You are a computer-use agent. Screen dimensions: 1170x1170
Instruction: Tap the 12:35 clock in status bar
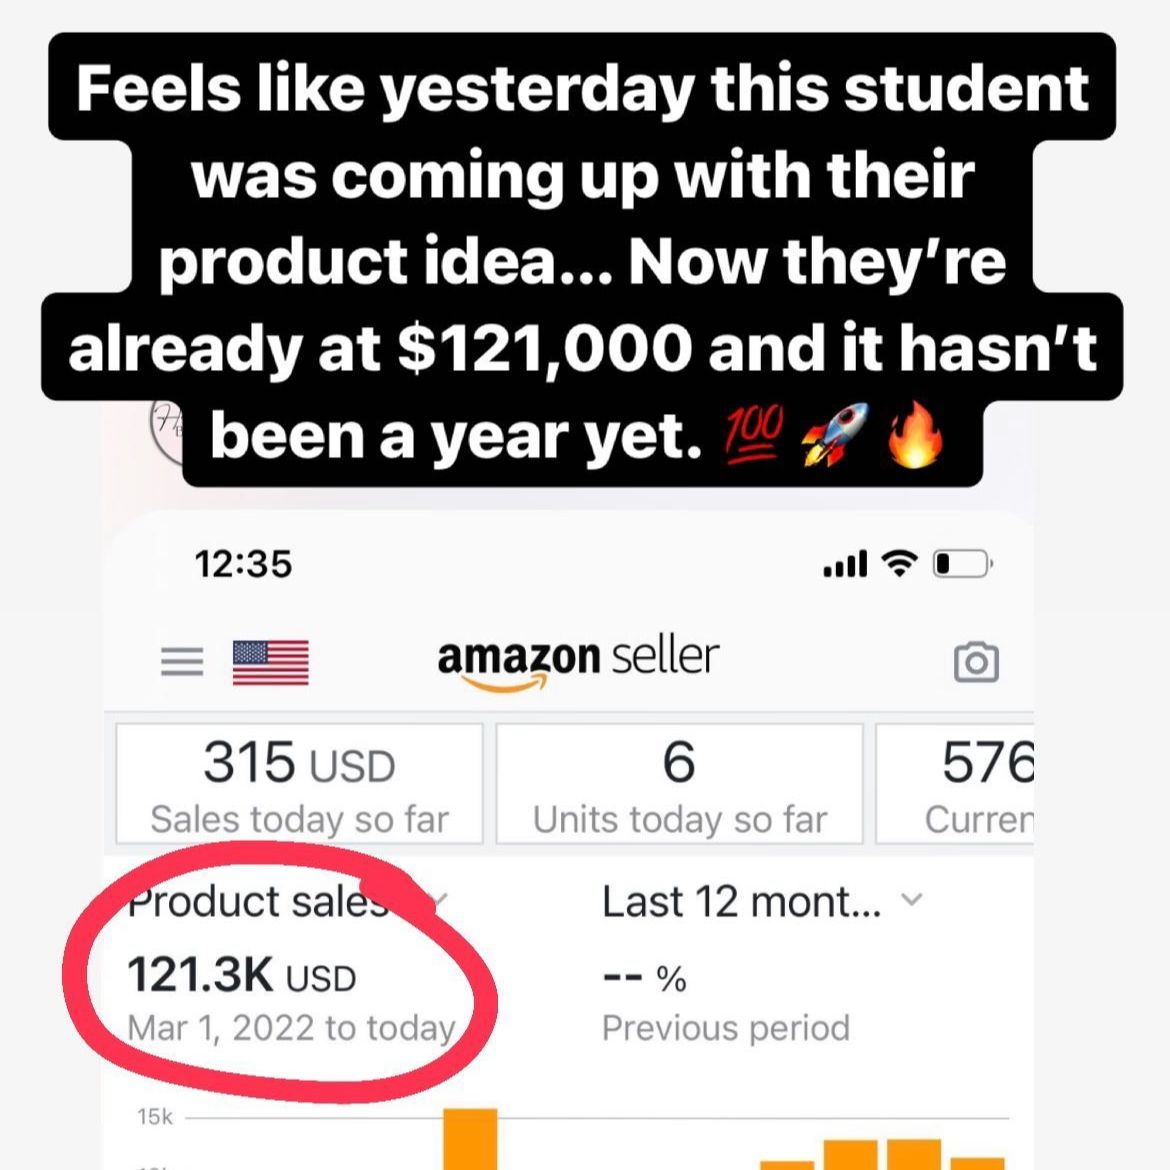[243, 564]
